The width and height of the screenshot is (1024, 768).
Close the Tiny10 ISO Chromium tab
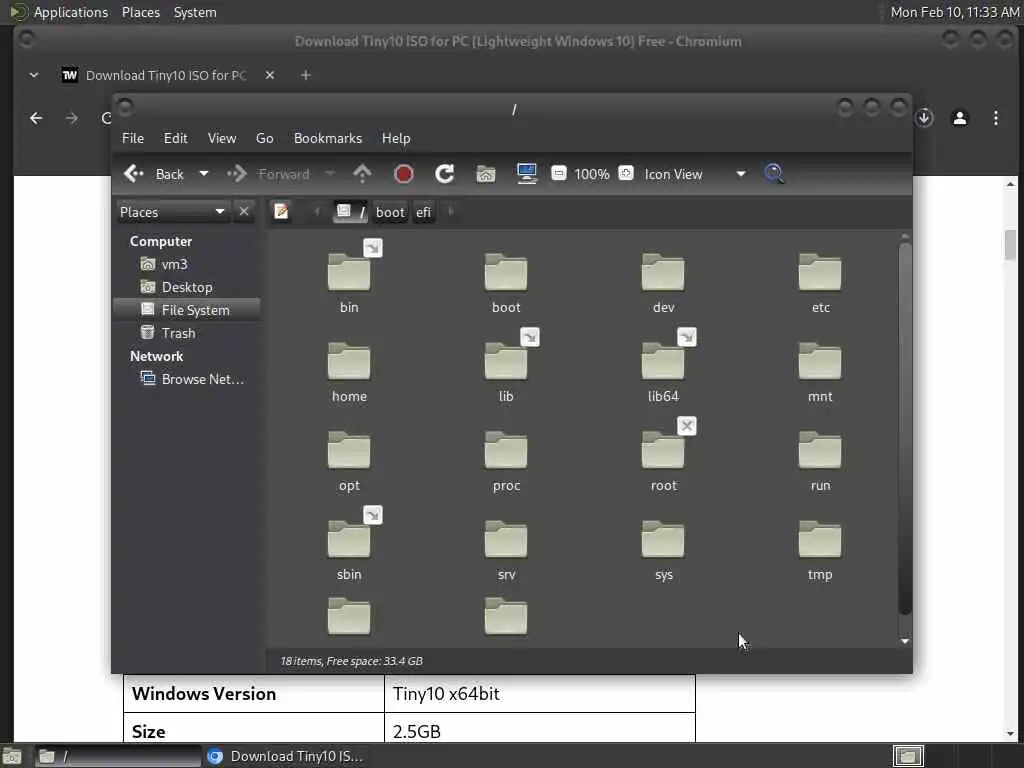tap(270, 75)
